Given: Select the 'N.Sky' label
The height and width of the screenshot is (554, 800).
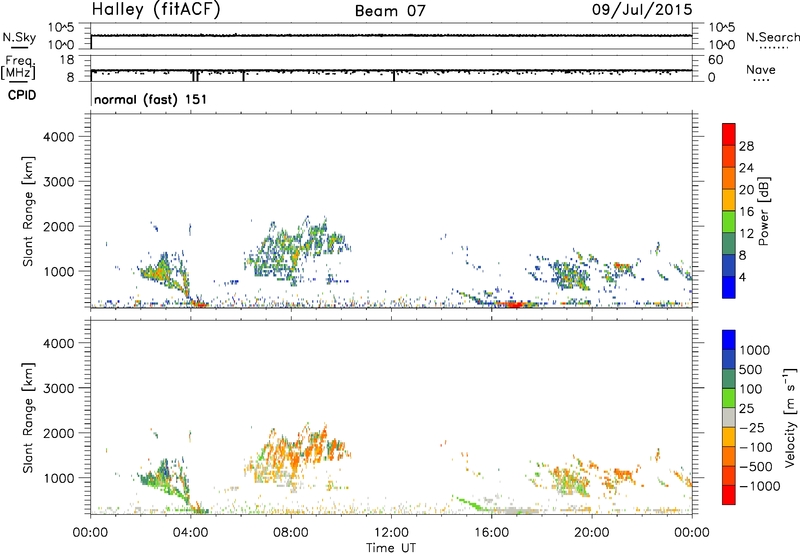Looking at the screenshot, I should tap(19, 37).
